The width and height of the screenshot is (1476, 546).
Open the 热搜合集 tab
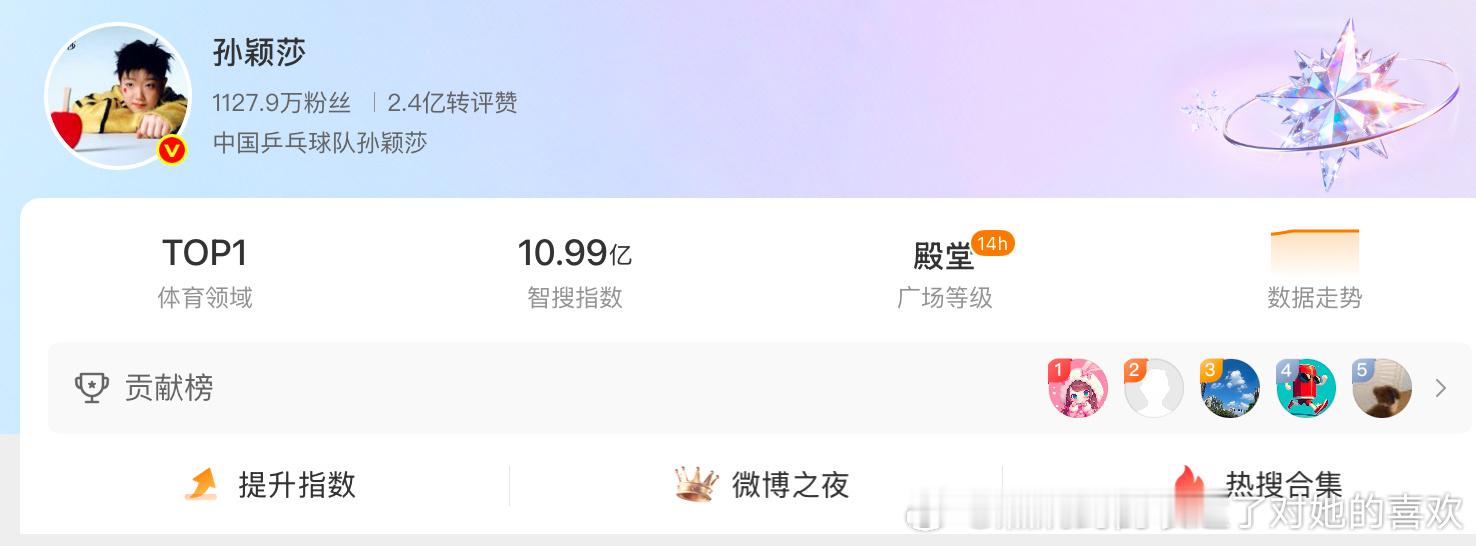click(x=1258, y=485)
